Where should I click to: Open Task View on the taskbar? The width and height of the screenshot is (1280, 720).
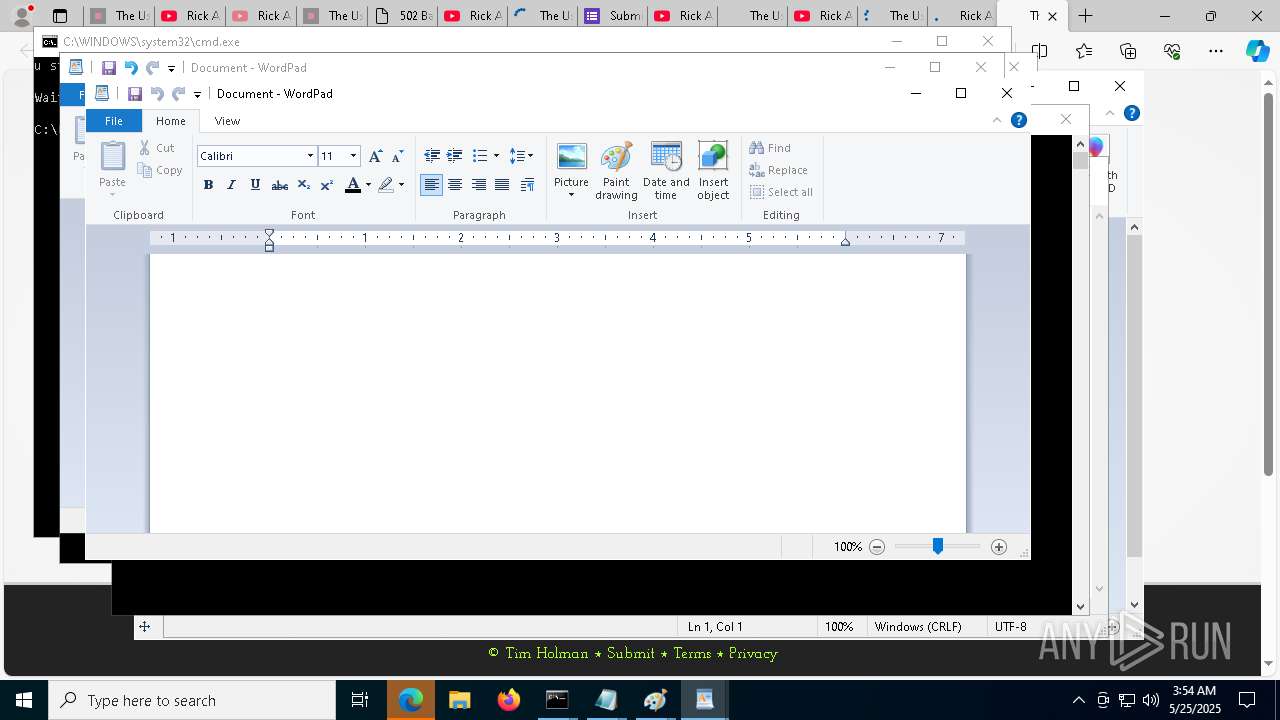click(x=360, y=700)
